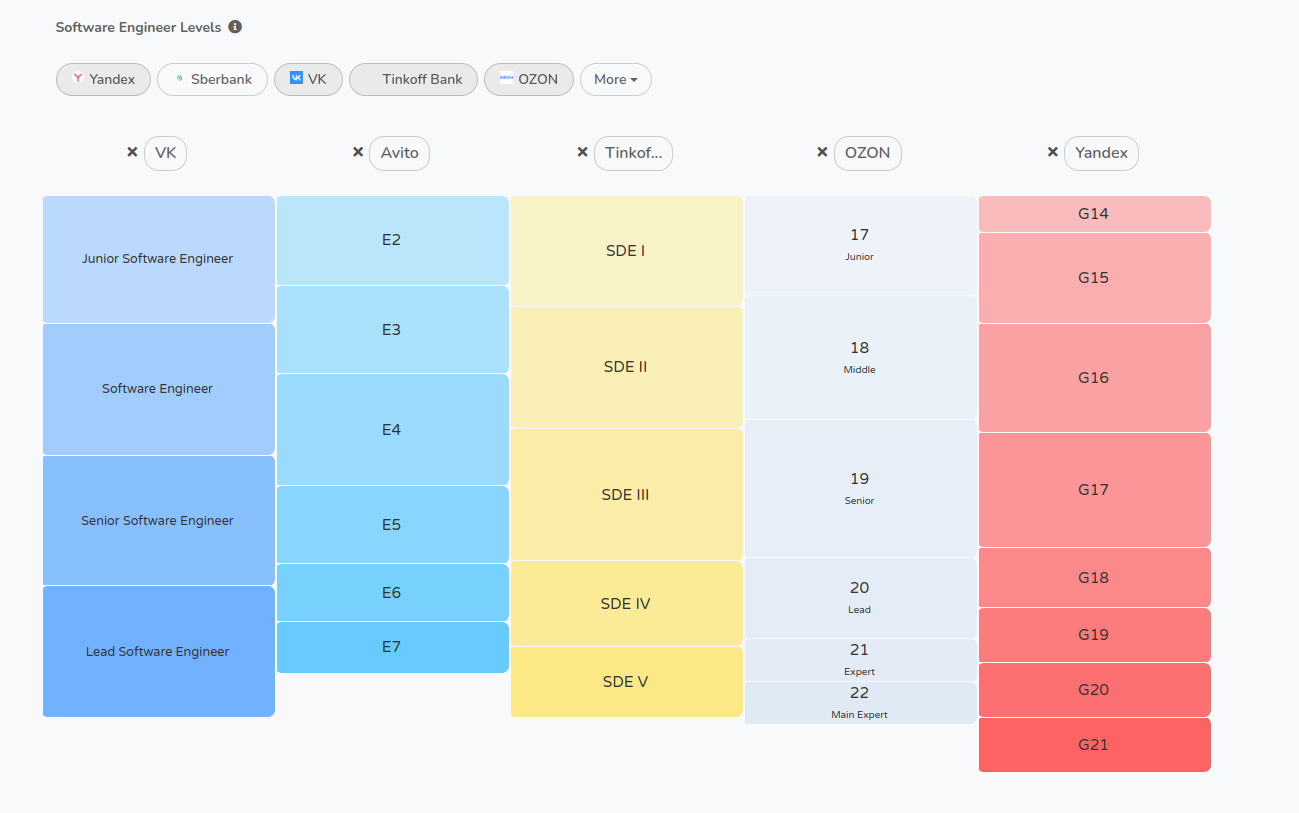The width and height of the screenshot is (1299, 813).
Task: Click the info icon beside Software Engineer Levels
Action: 235,27
